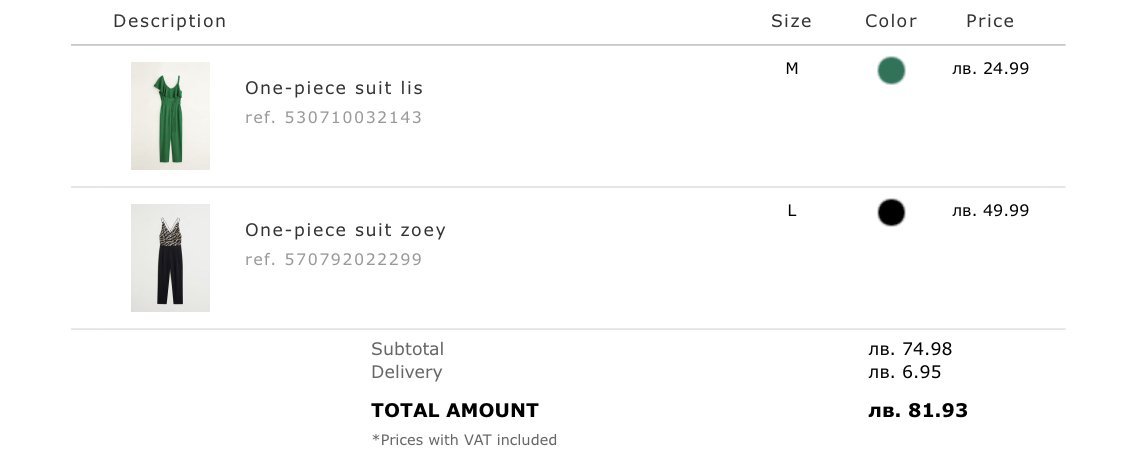
Task: Click the Delivery cost лв. 6.95
Action: click(x=905, y=372)
